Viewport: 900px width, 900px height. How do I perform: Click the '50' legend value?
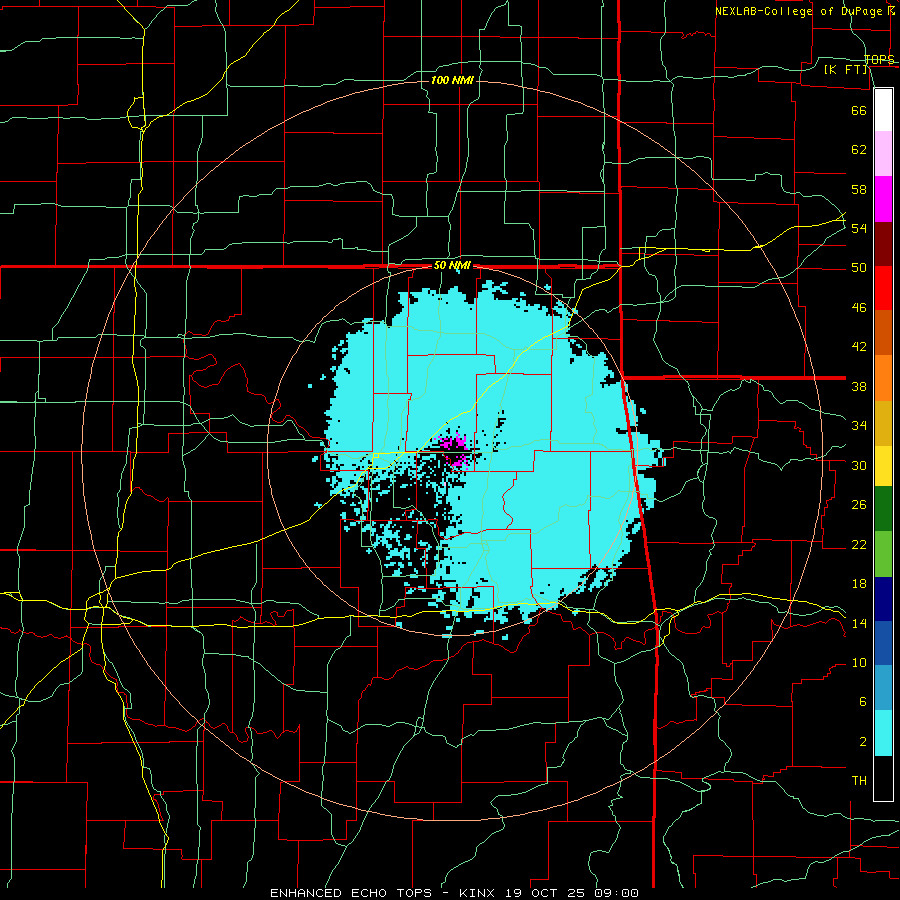click(x=859, y=268)
